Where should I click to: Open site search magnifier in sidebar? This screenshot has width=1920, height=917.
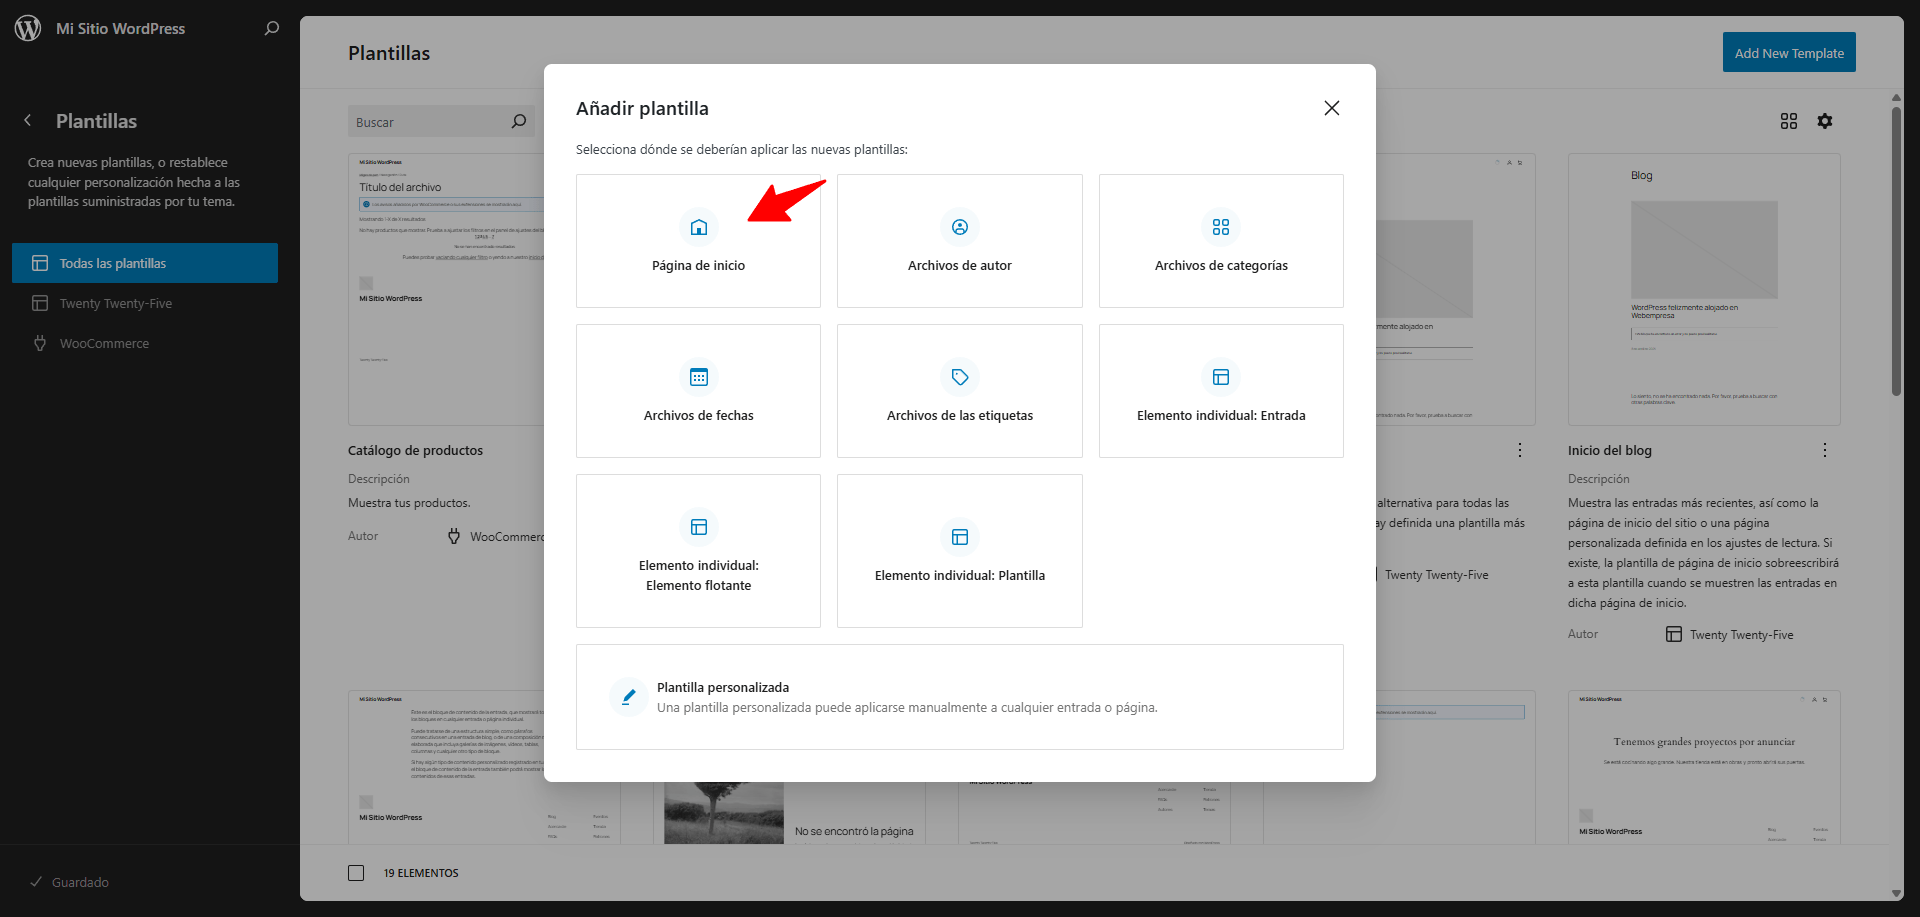[x=271, y=28]
